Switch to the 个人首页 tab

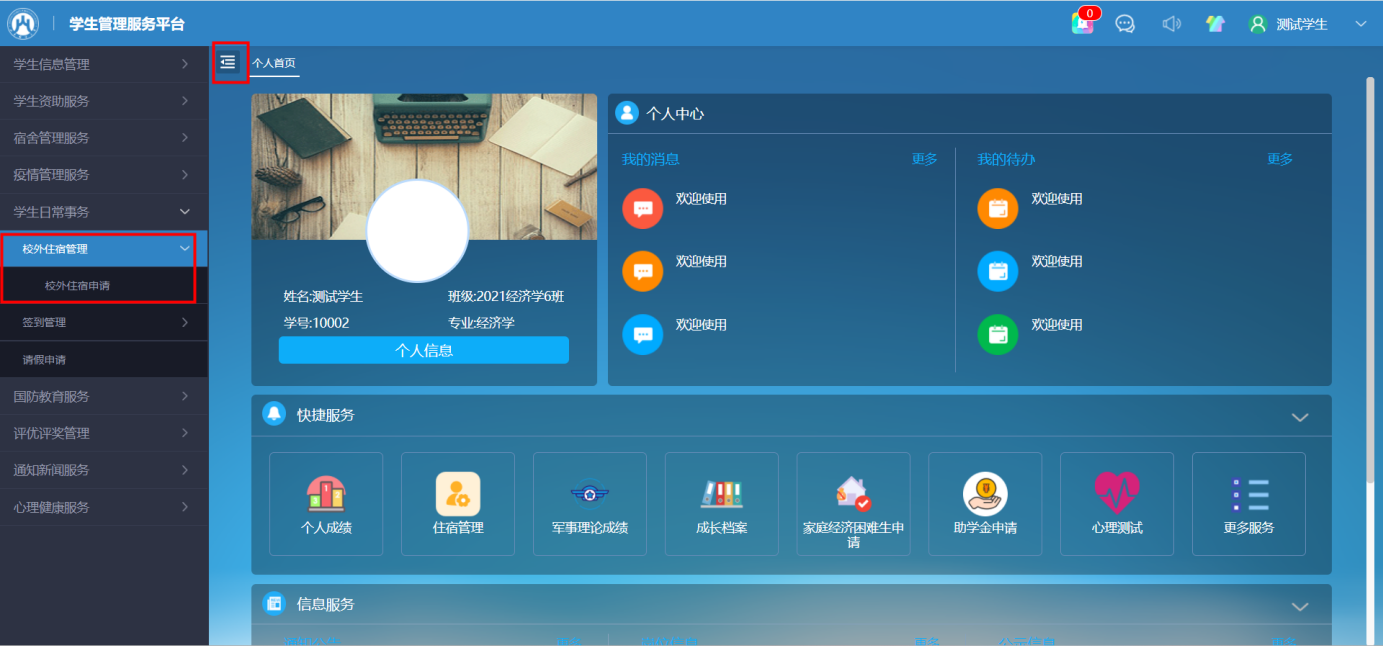[274, 63]
